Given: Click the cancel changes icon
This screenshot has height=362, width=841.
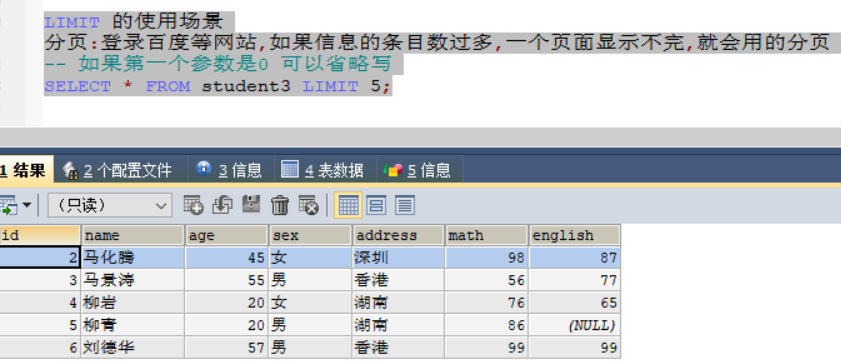Looking at the screenshot, I should click(x=308, y=205).
